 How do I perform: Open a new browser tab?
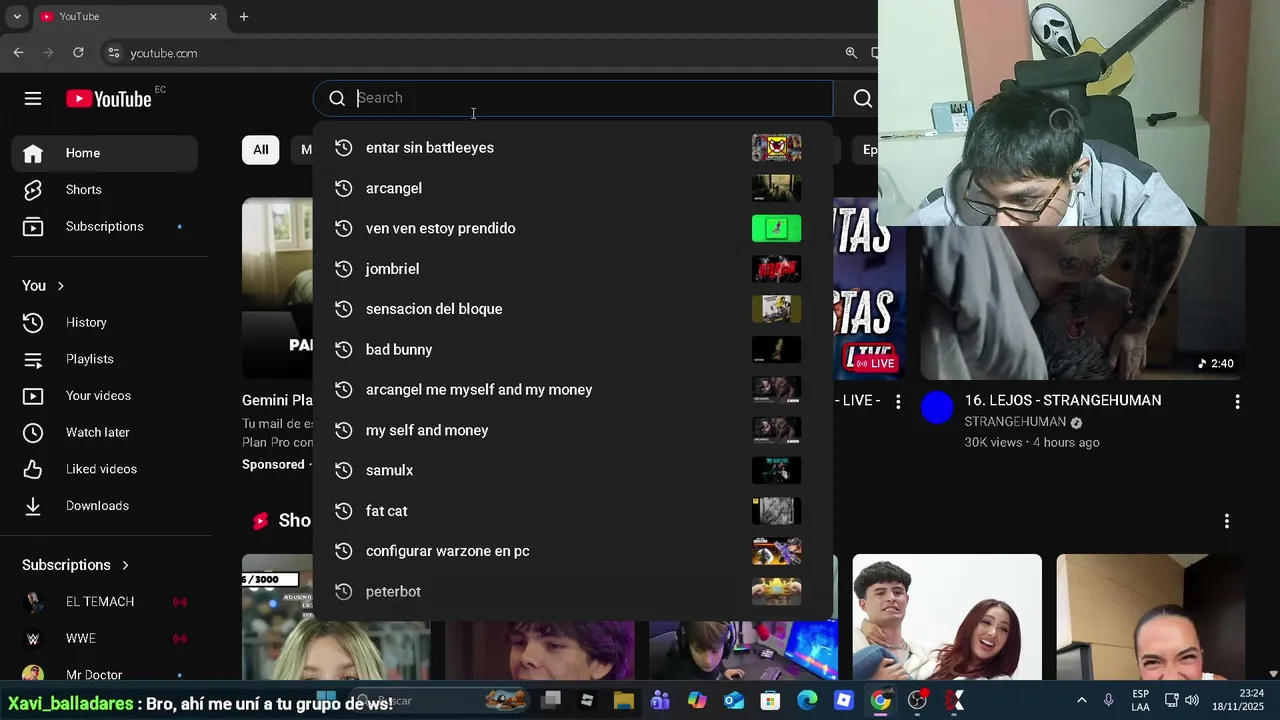(244, 17)
